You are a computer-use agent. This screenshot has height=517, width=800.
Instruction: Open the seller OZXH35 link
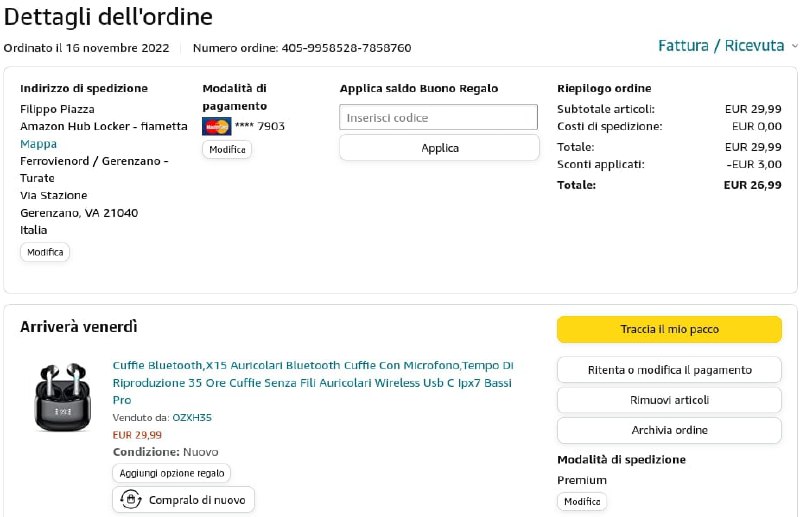tap(192, 417)
